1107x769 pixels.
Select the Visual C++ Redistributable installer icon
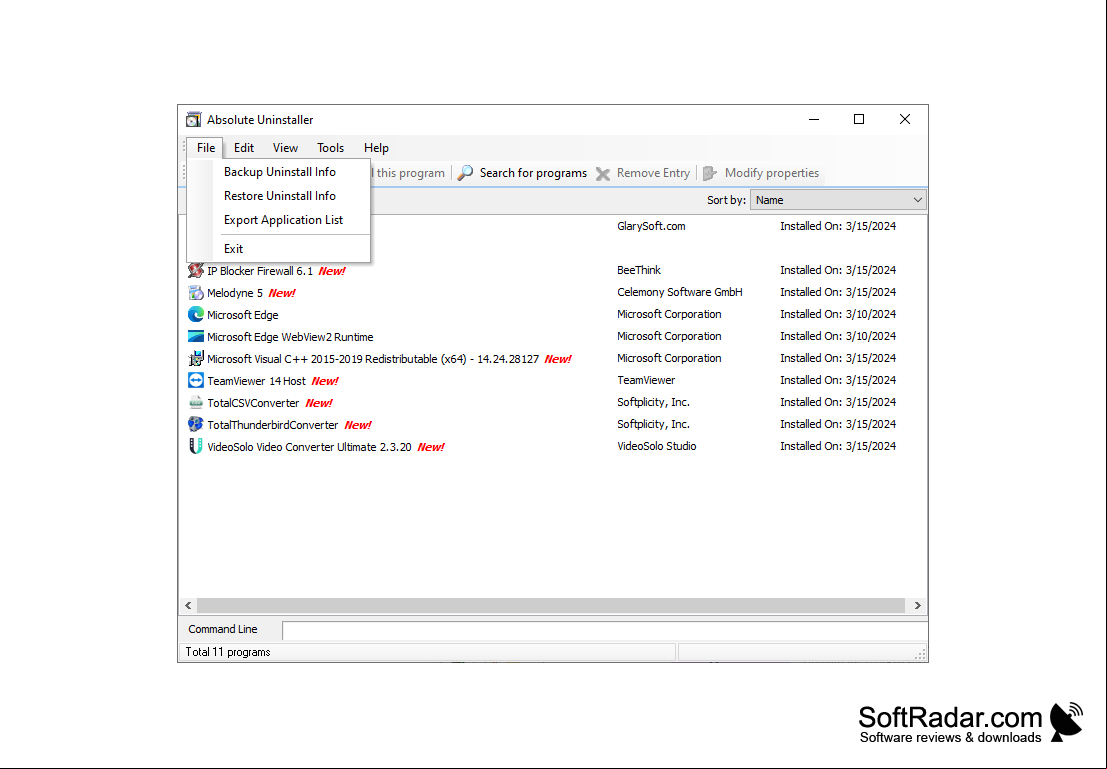[196, 359]
